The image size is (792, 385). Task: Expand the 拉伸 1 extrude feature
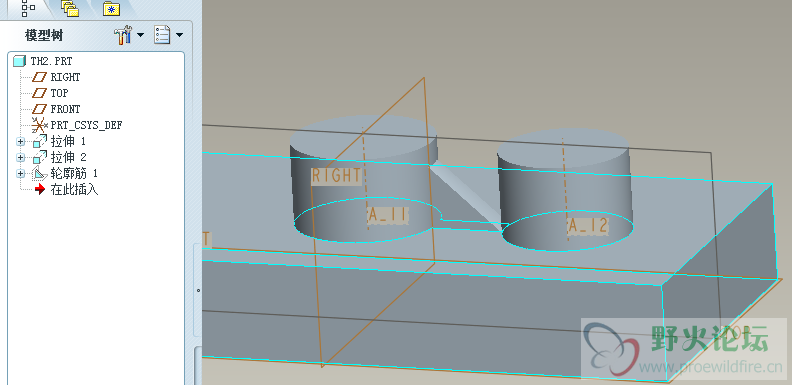coord(20,141)
